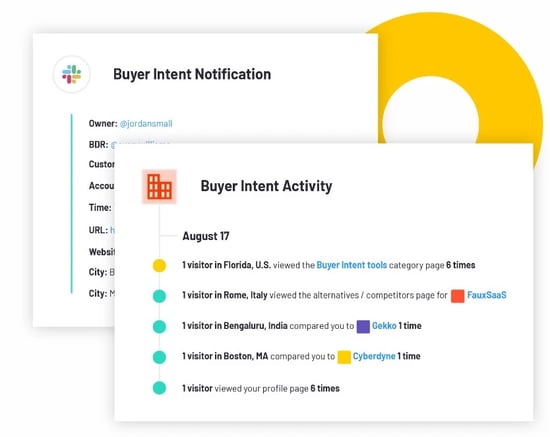Select the Rome, Italy timeline marker
Viewport: 550px width, 437px height.
click(x=159, y=296)
